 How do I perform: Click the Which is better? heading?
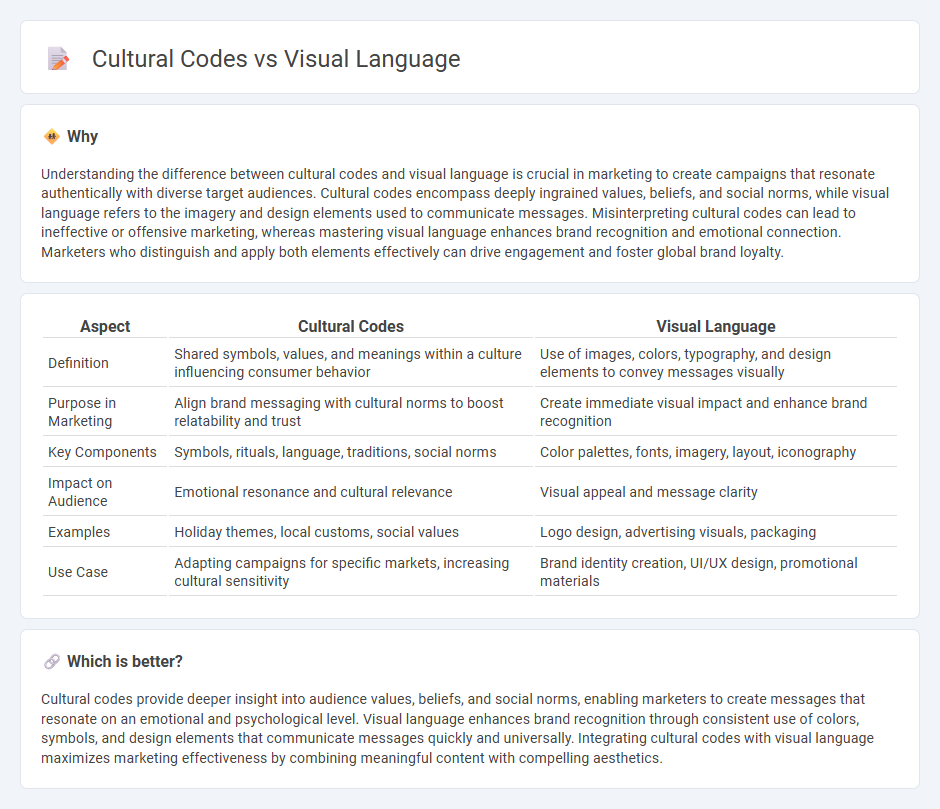[x=125, y=661]
